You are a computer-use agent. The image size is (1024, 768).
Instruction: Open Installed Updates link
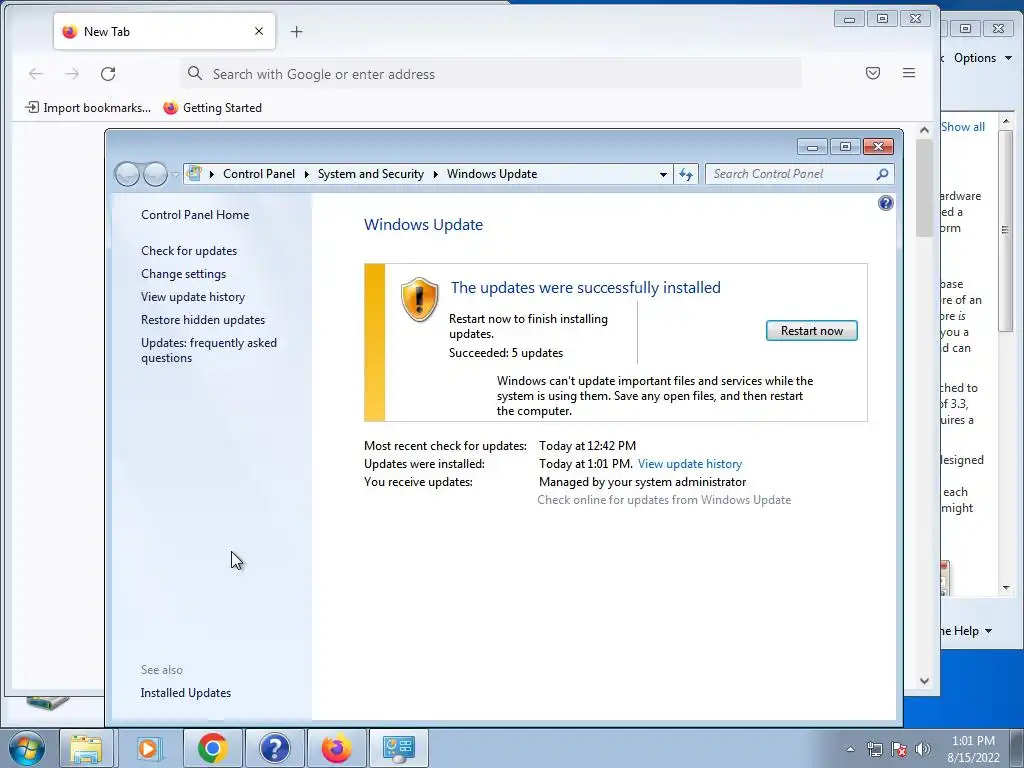coord(185,693)
